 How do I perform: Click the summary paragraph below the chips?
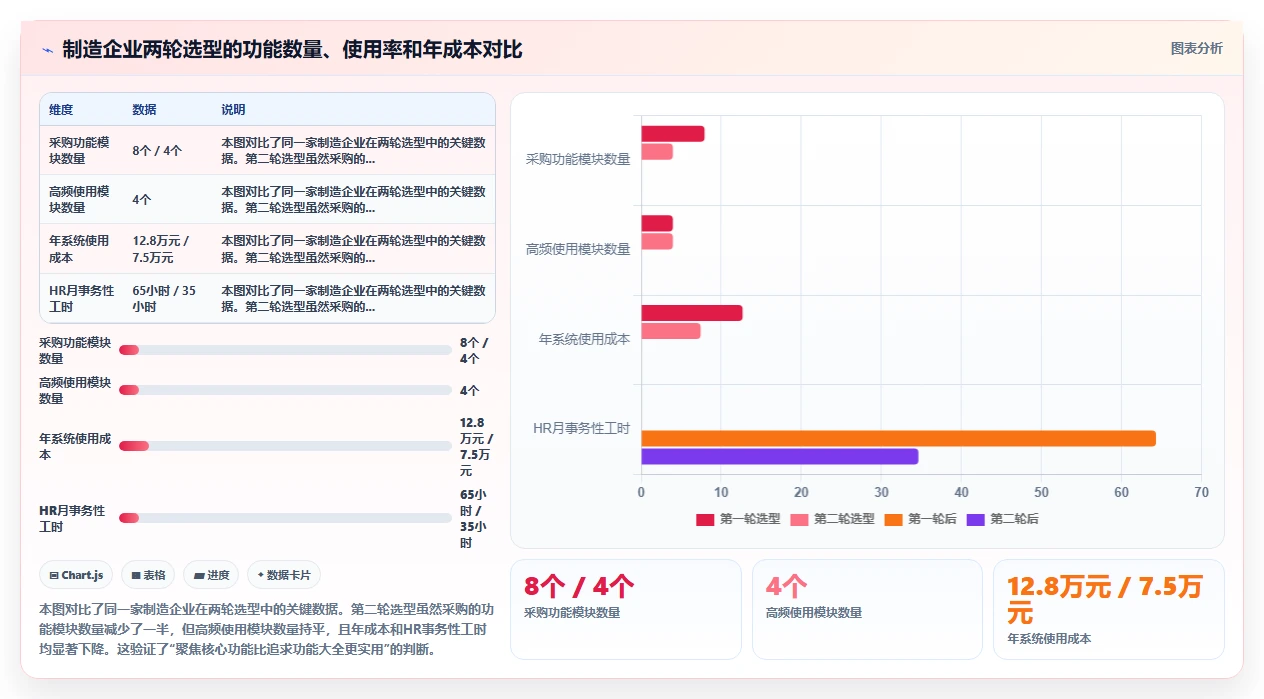coord(266,628)
